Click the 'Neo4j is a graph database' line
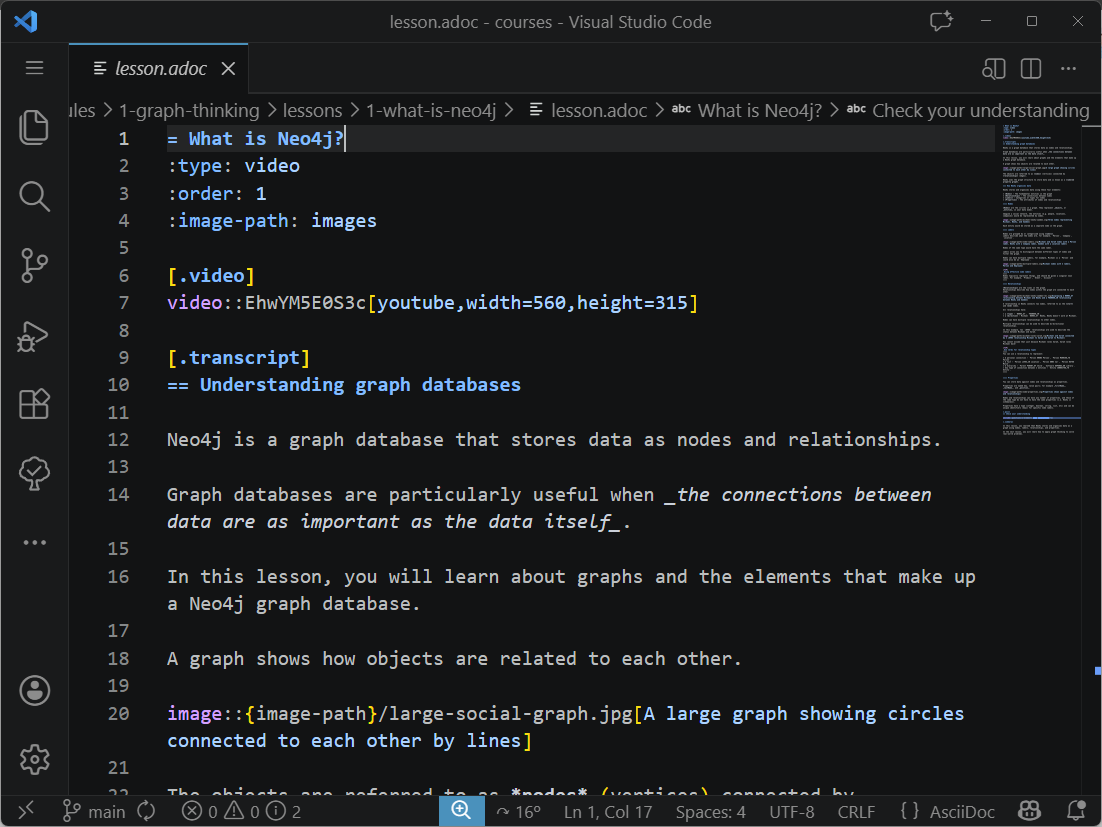This screenshot has height=827, width=1102. 554,440
